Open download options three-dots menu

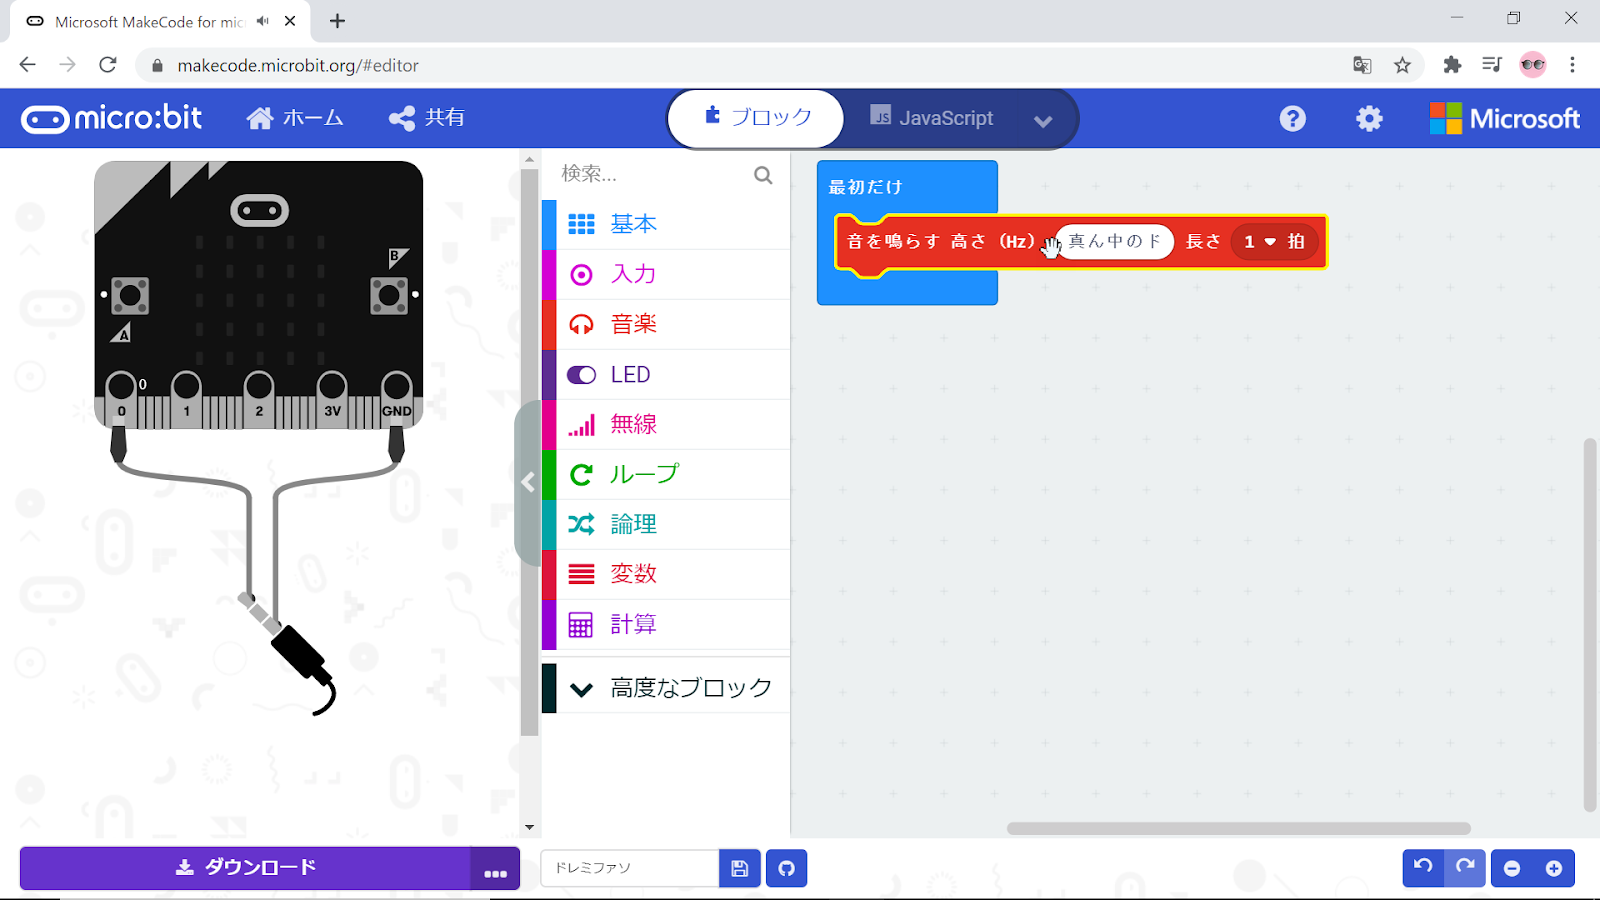[495, 868]
